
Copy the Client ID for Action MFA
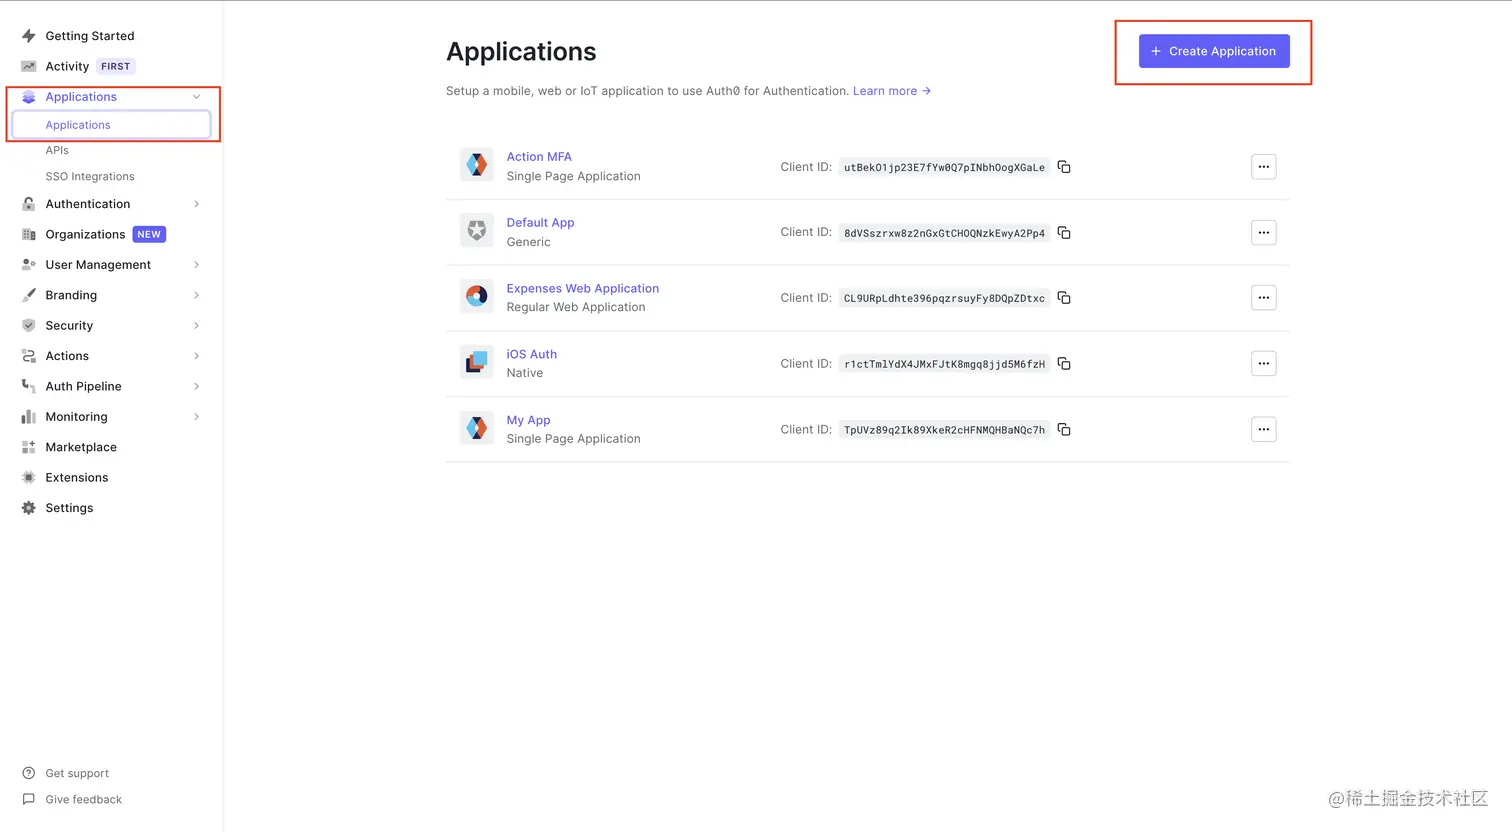point(1063,167)
